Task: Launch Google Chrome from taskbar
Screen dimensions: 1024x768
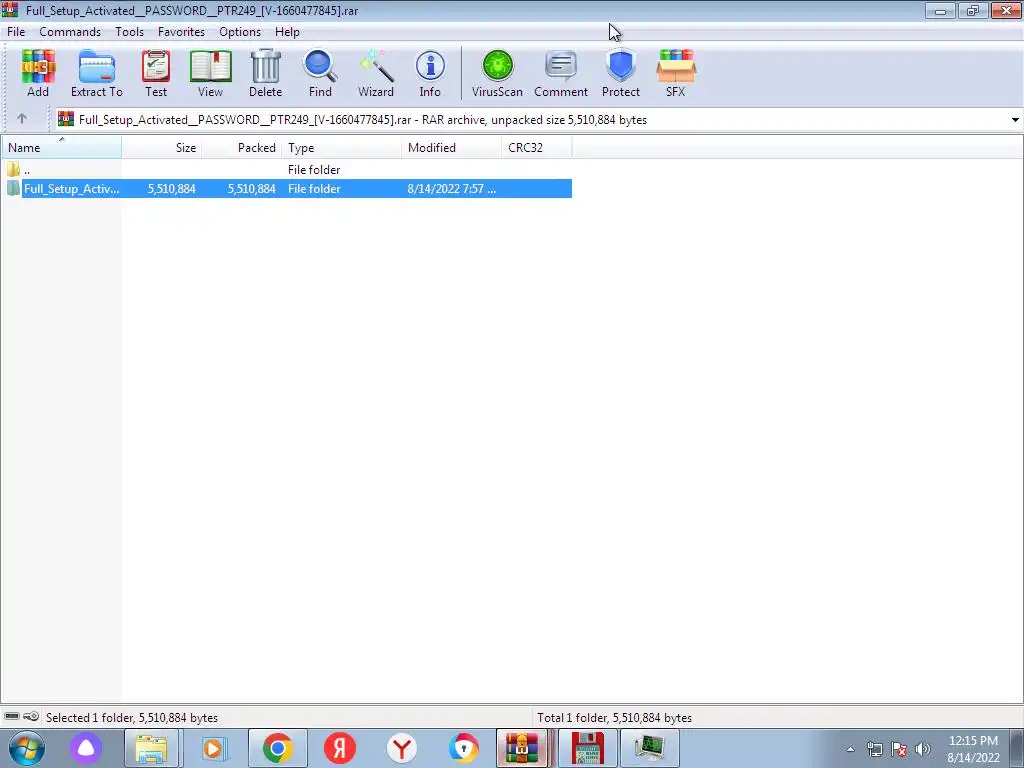Action: click(278, 748)
